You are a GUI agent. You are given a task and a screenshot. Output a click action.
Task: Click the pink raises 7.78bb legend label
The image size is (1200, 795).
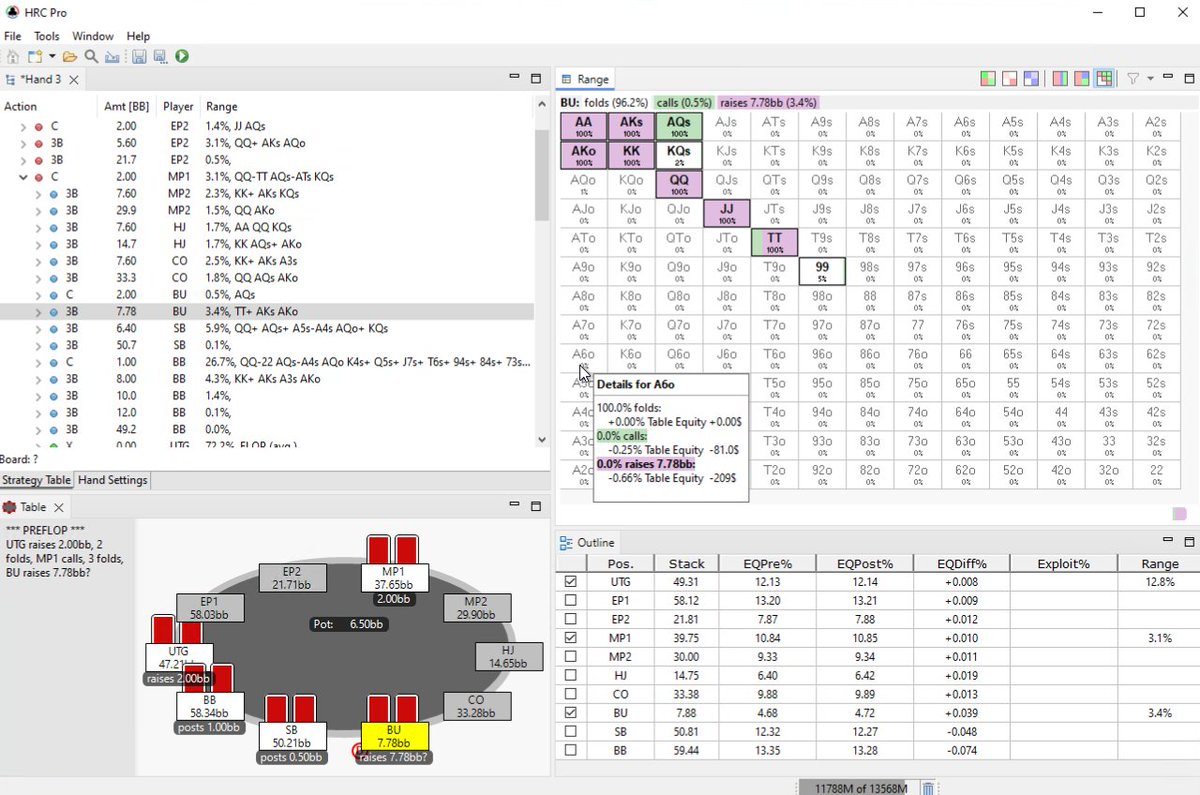click(x=768, y=102)
